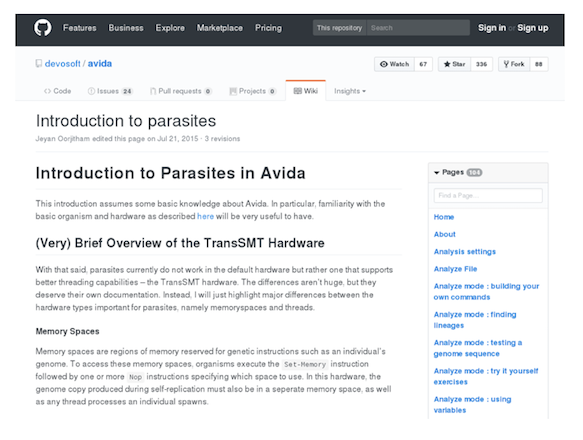
Task: Open the Pull requests tab
Action: [181, 91]
